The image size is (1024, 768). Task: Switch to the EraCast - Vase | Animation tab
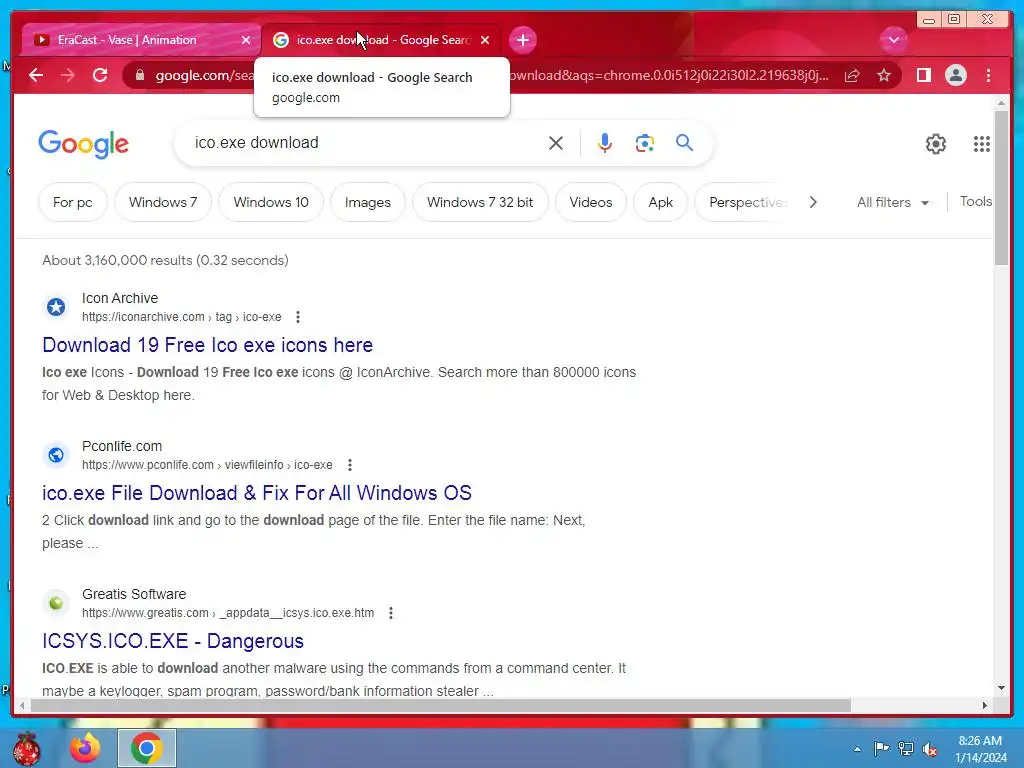click(x=141, y=40)
